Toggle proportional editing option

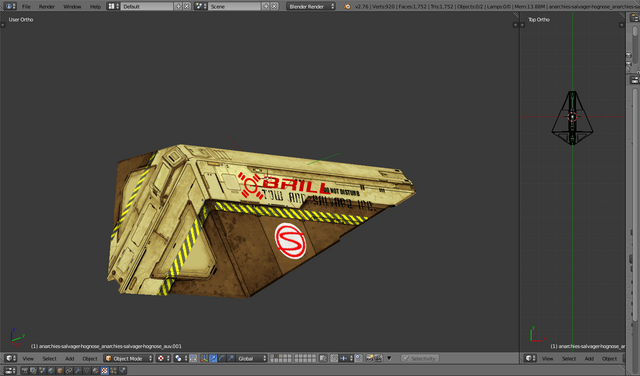[334, 358]
